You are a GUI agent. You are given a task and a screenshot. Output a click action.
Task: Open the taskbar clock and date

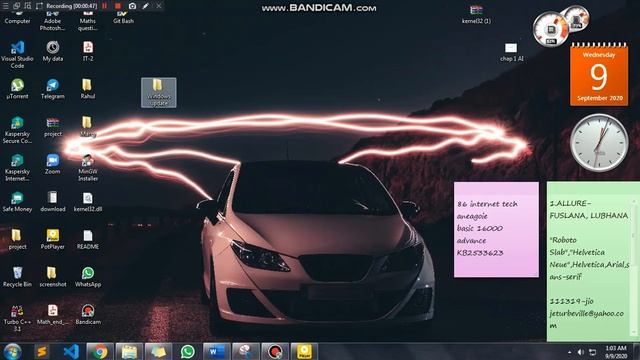[616, 352]
